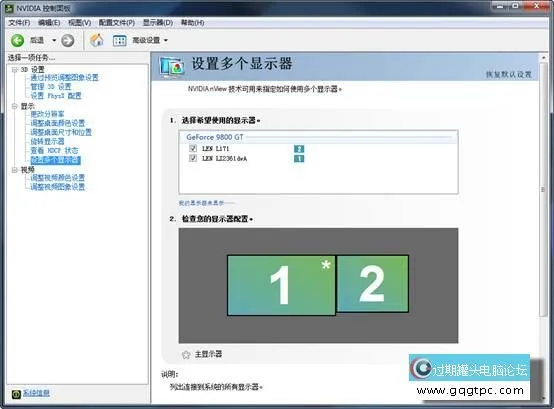The image size is (554, 409).
Task: Click the green Back arrow icon
Action: (17, 40)
